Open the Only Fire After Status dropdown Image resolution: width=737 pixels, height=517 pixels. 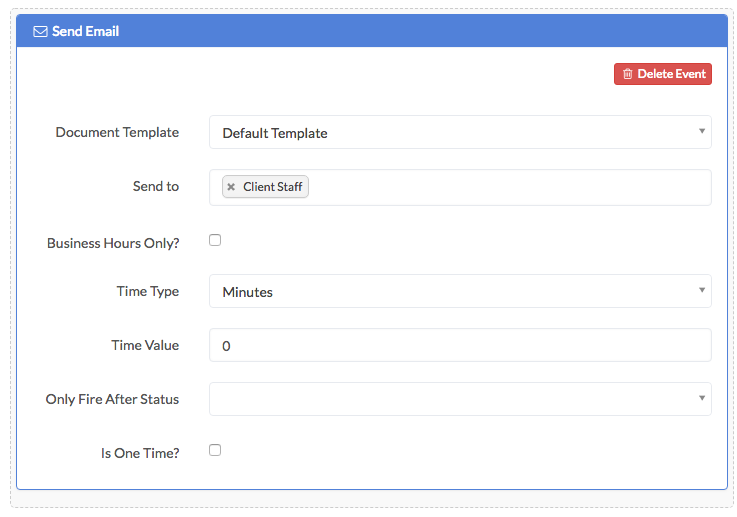point(460,399)
